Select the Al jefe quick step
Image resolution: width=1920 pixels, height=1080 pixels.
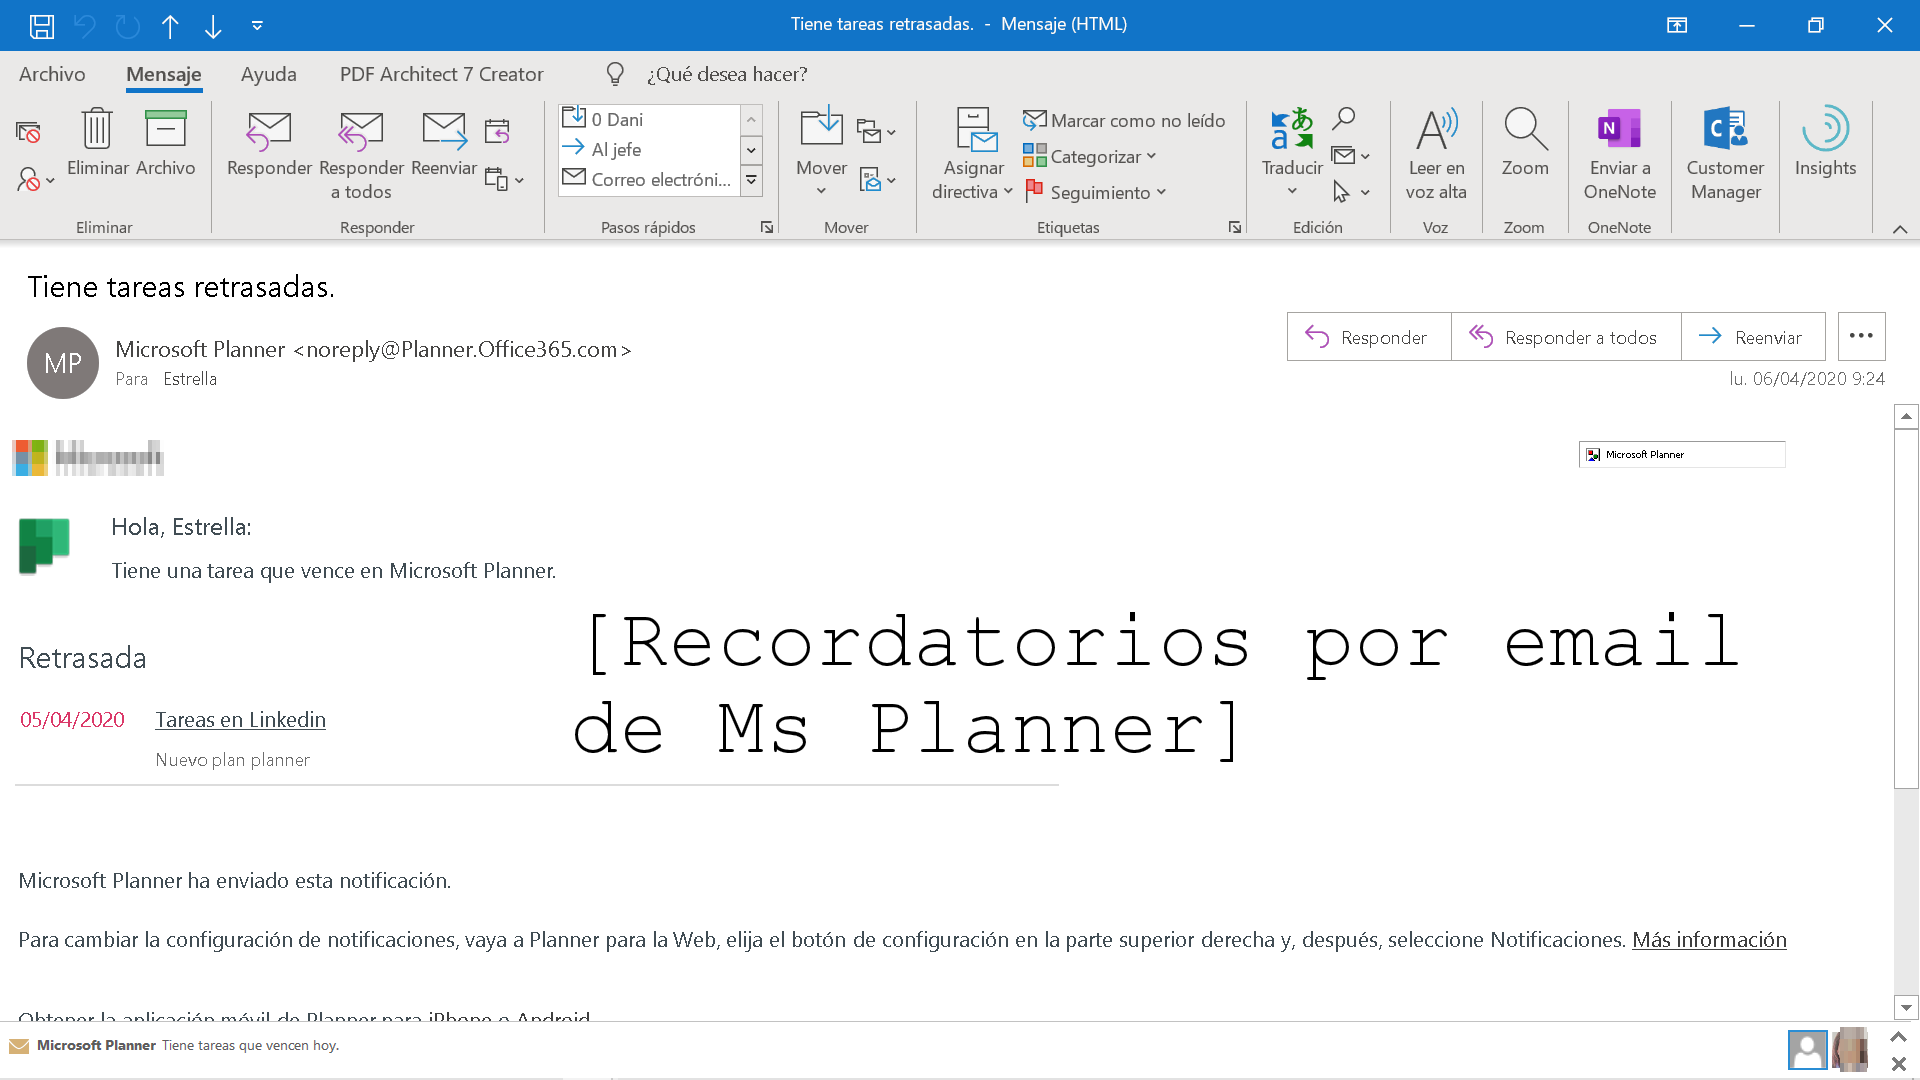tap(649, 149)
